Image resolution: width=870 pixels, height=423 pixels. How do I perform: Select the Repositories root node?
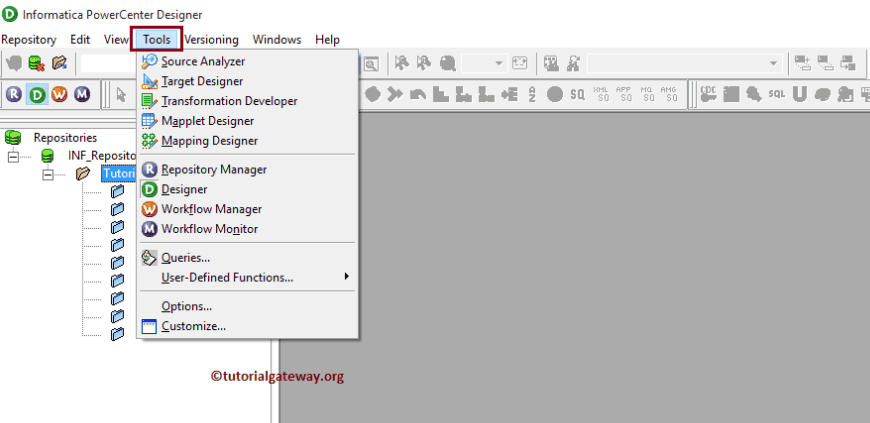65,138
